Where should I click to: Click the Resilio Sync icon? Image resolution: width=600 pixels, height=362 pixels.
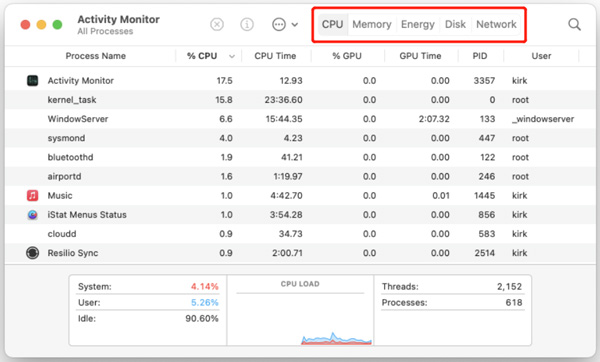33,253
